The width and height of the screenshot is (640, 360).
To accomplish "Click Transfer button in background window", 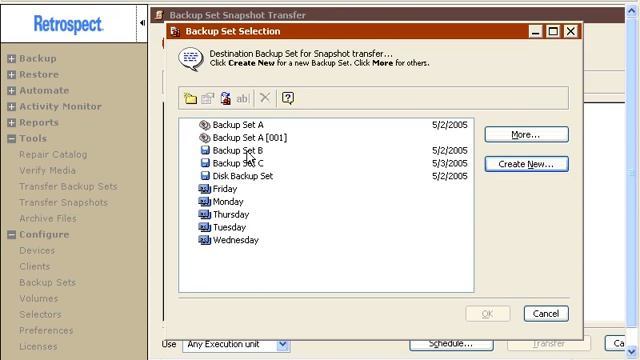I will [549, 344].
